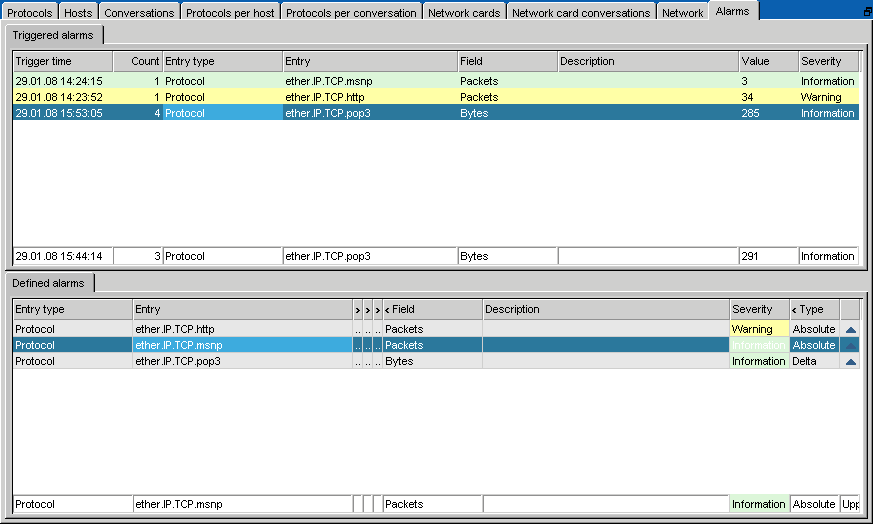Image resolution: width=873 pixels, height=524 pixels.
Task: Click the Value filter field showing 291
Action: click(x=767, y=256)
